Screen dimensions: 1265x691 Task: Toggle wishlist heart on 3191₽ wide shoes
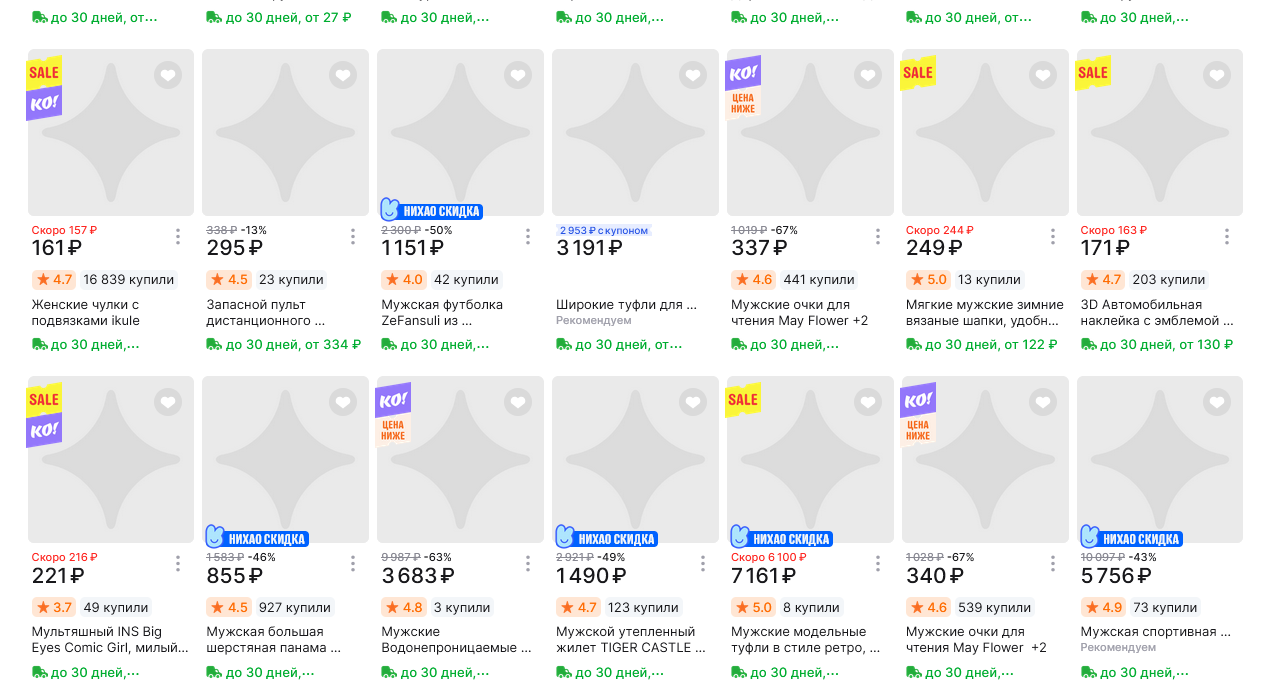point(693,75)
